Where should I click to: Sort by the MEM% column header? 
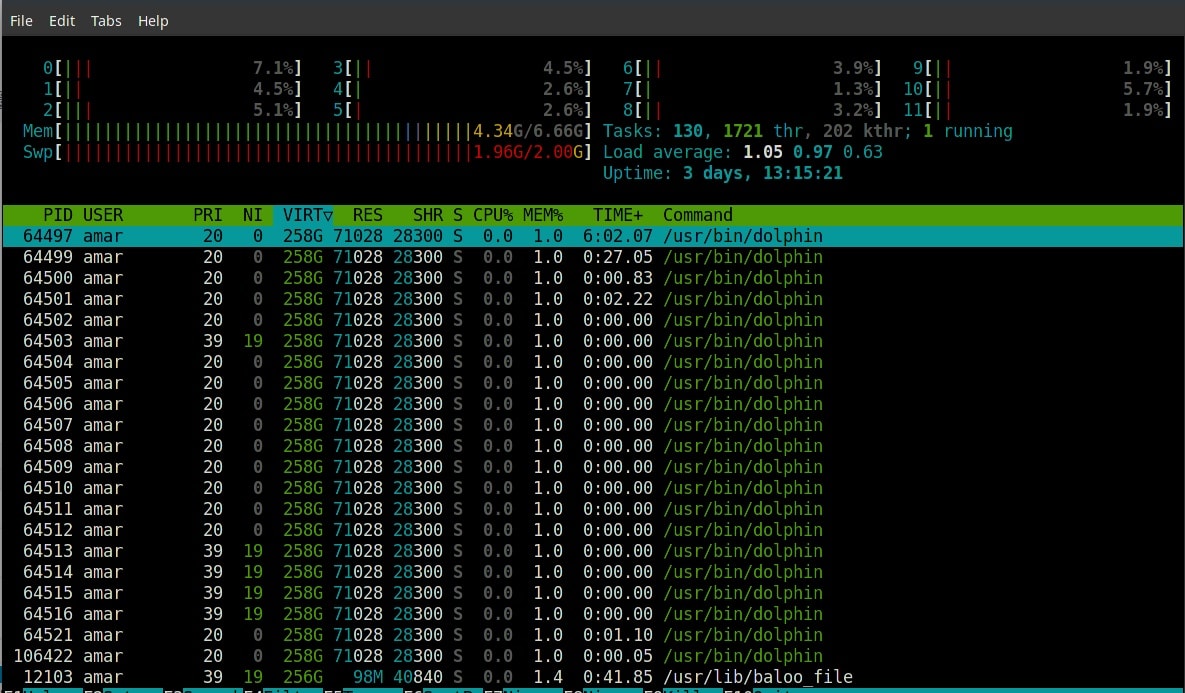pos(543,215)
